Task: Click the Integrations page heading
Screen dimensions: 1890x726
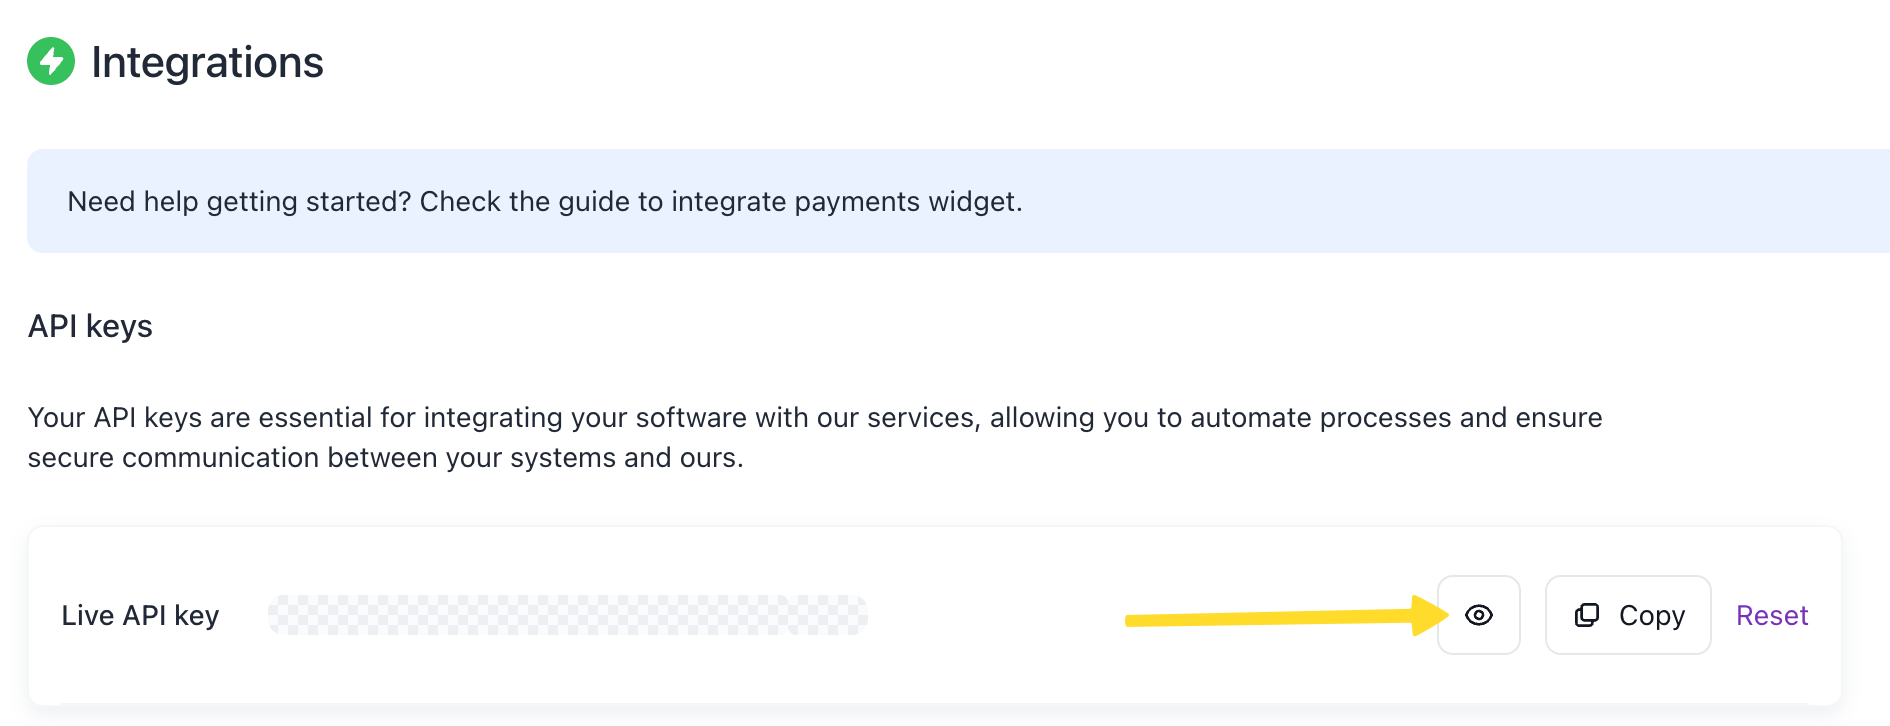Action: click(x=207, y=62)
